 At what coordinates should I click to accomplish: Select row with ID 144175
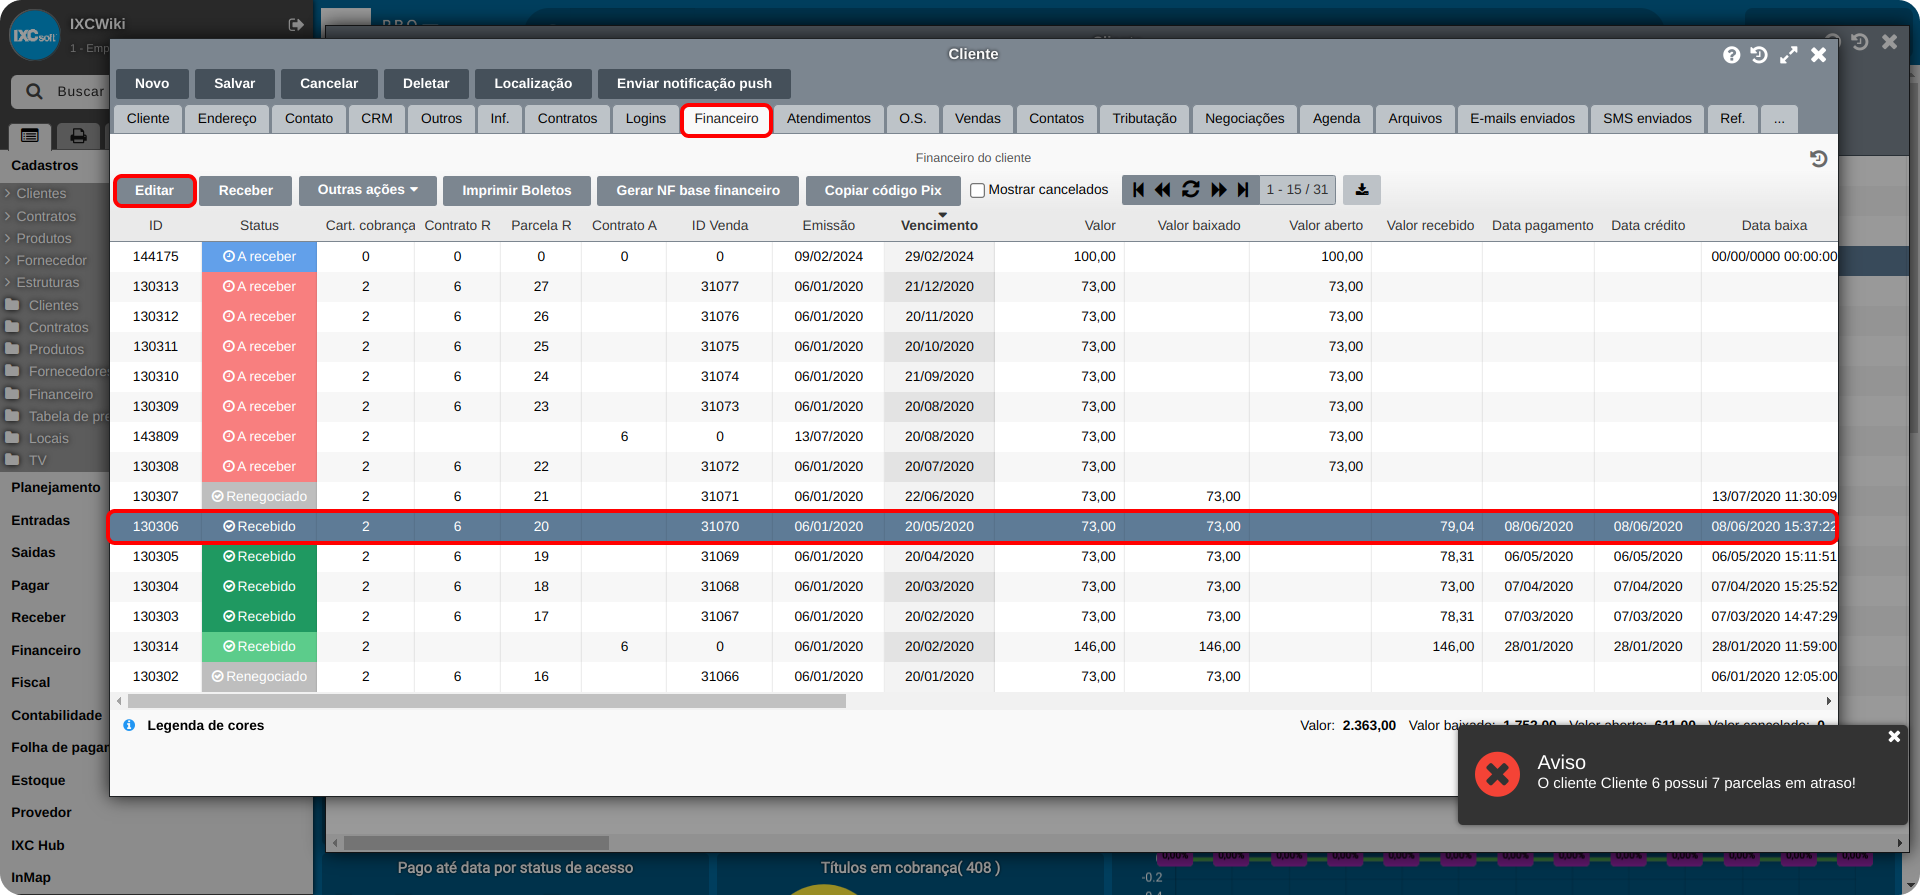[x=973, y=256]
